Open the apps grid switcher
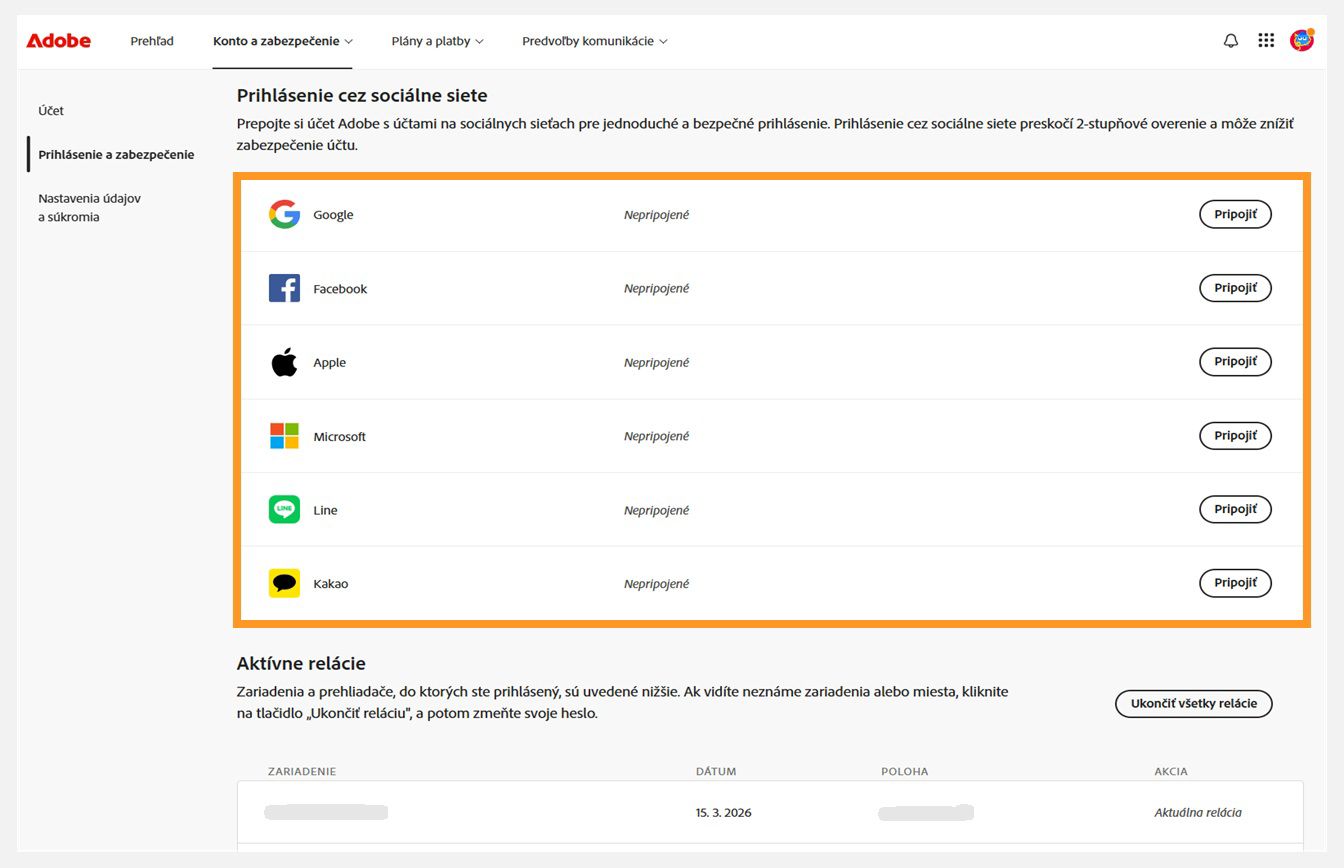Viewport: 1344px width, 868px height. tap(1266, 41)
